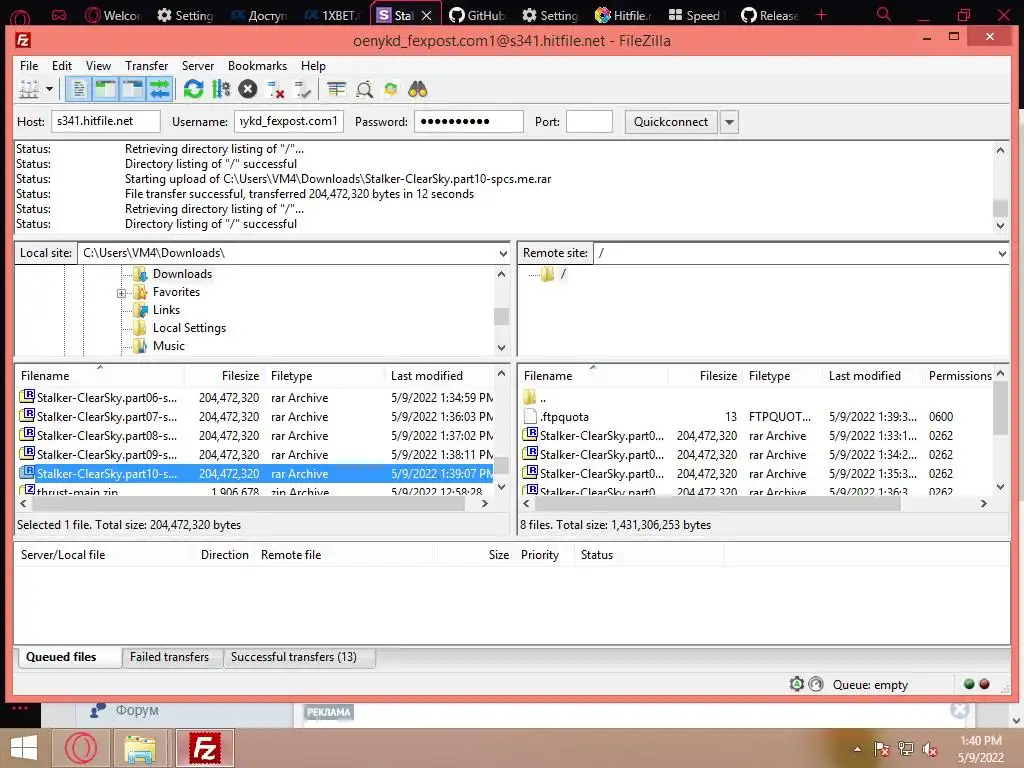Disconnect from the current server
This screenshot has width=1024, height=768.
276,89
